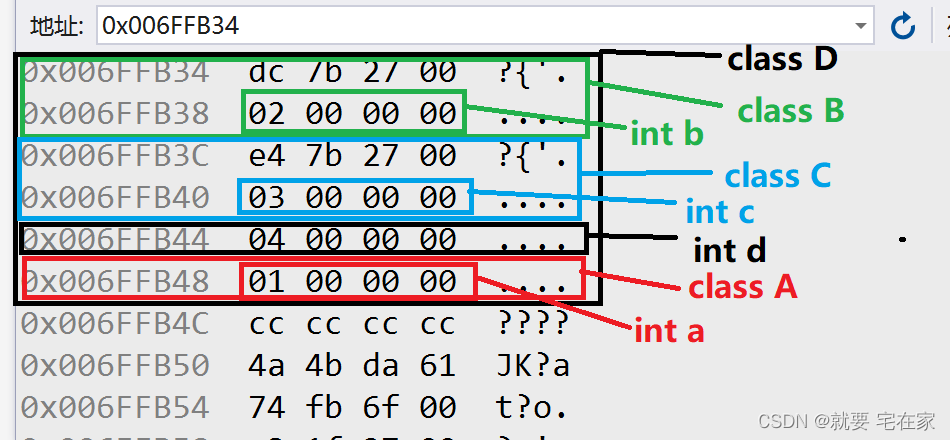
Task: Click the uninitialized bytes cc cc cc cc
Action: click(x=352, y=324)
